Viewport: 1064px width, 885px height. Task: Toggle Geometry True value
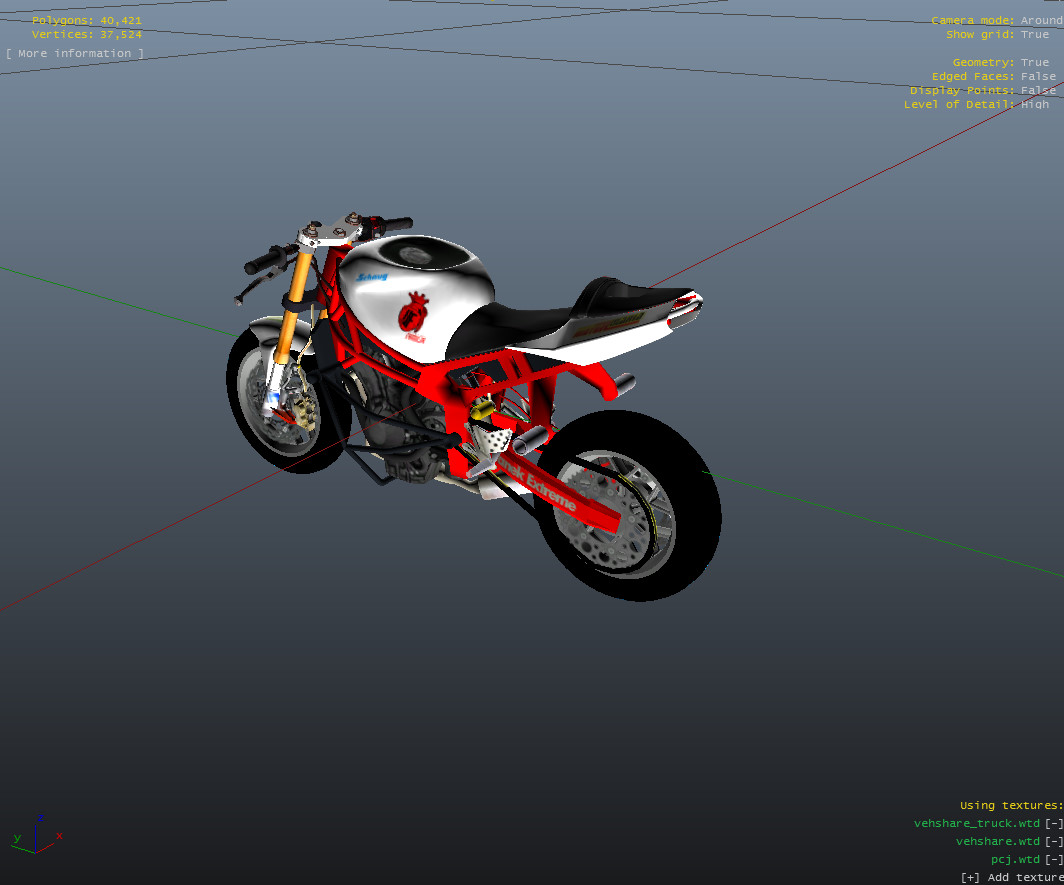click(1035, 62)
